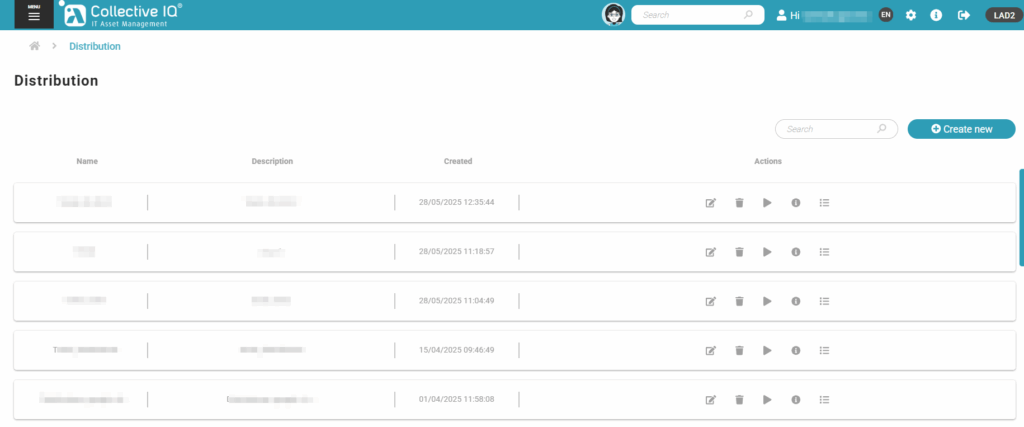1024x427 pixels.
Task: Click the Collective IQ logo
Action: coord(123,14)
